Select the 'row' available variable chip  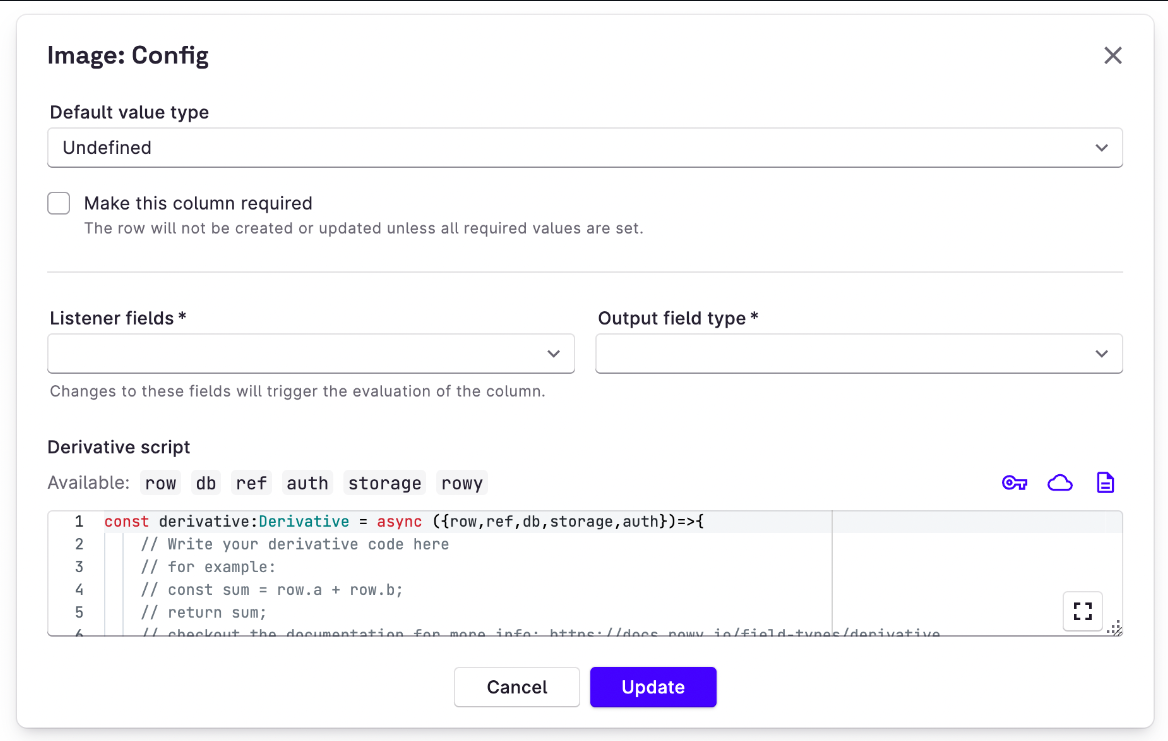click(x=160, y=483)
